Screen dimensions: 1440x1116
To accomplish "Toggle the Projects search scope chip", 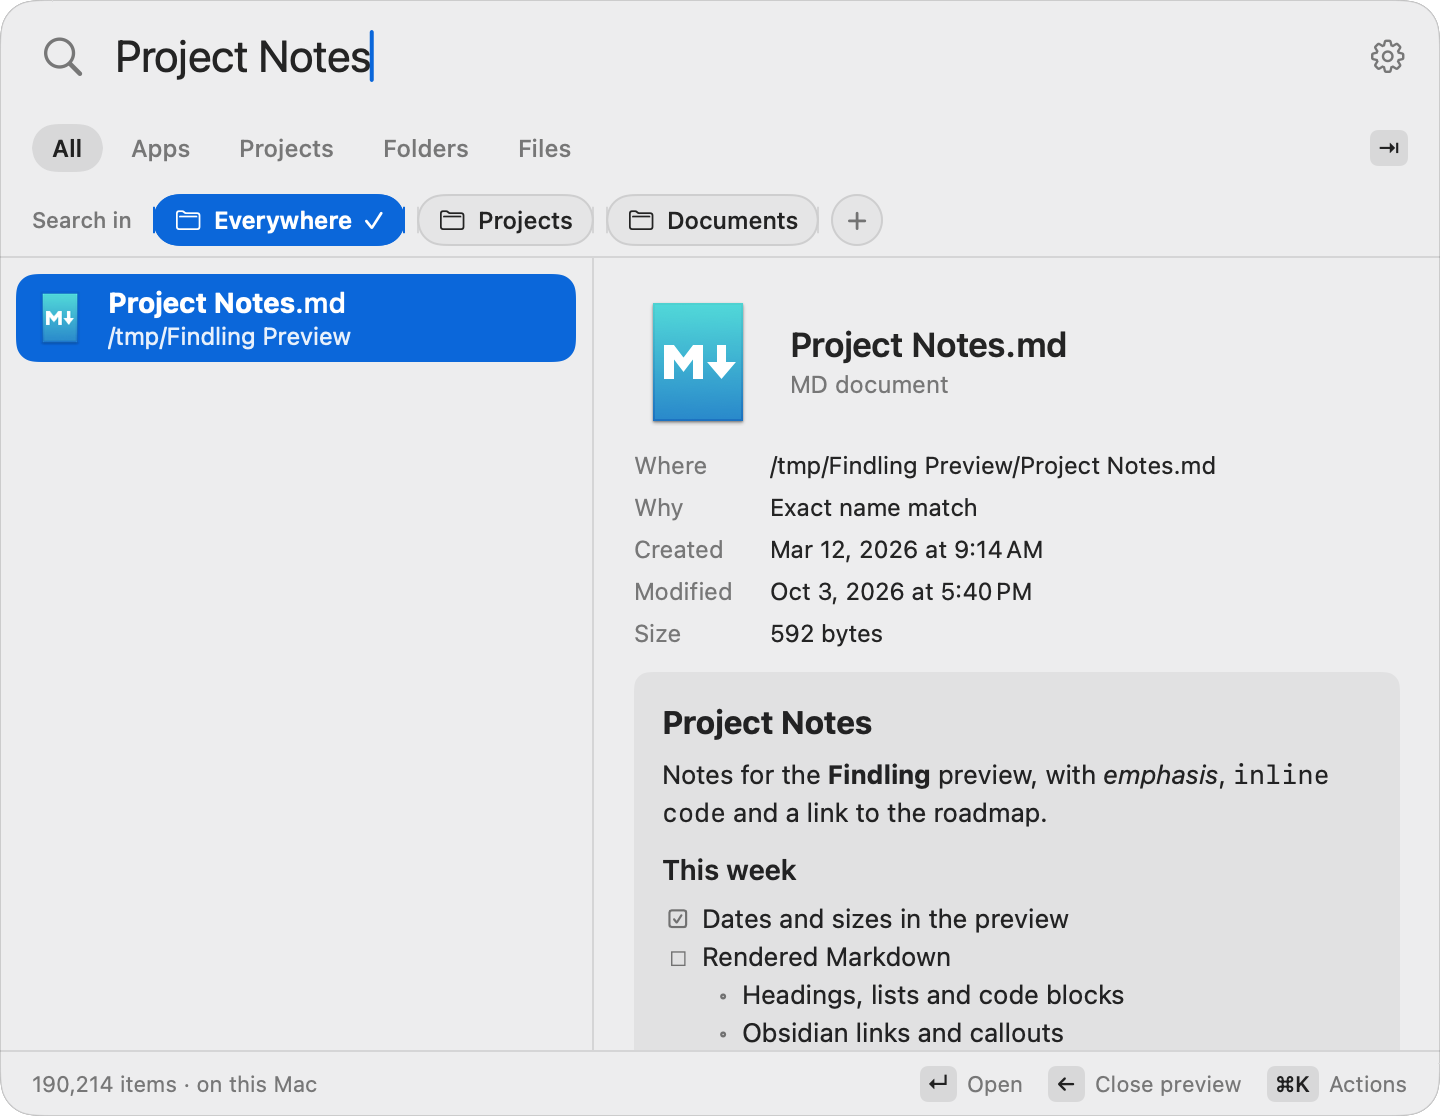I will pyautogui.click(x=506, y=220).
